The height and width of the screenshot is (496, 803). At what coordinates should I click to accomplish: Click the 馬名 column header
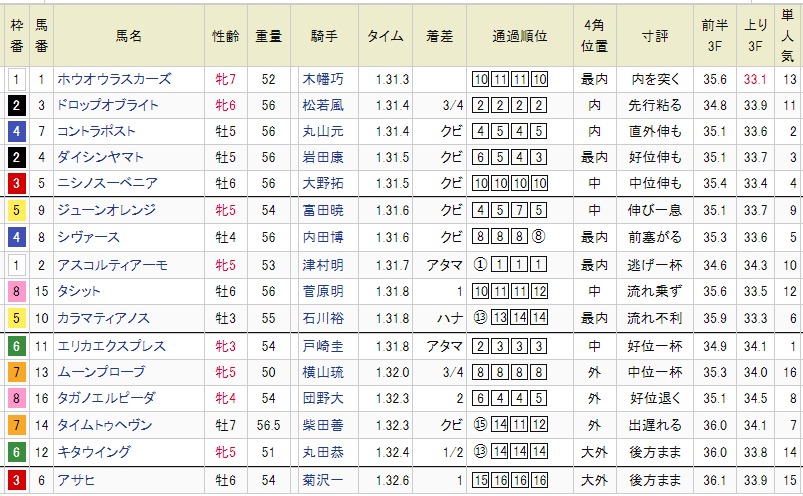pyautogui.click(x=129, y=36)
